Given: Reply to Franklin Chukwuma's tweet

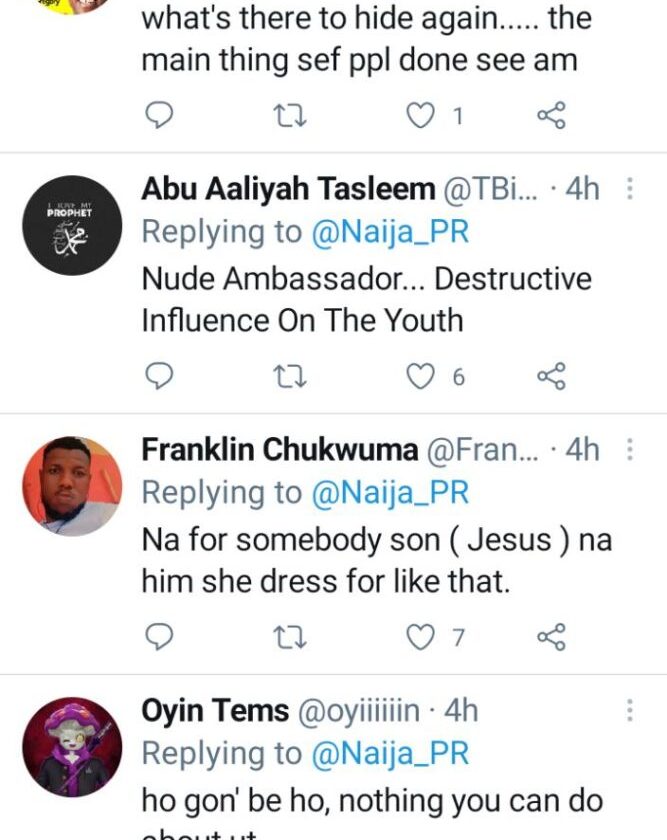Looking at the screenshot, I should pyautogui.click(x=160, y=636).
